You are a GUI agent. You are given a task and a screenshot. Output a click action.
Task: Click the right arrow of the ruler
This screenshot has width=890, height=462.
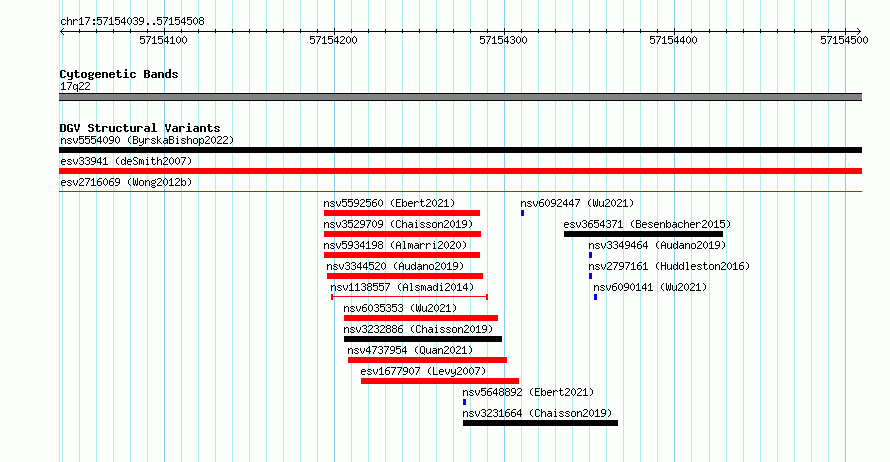coord(859,31)
